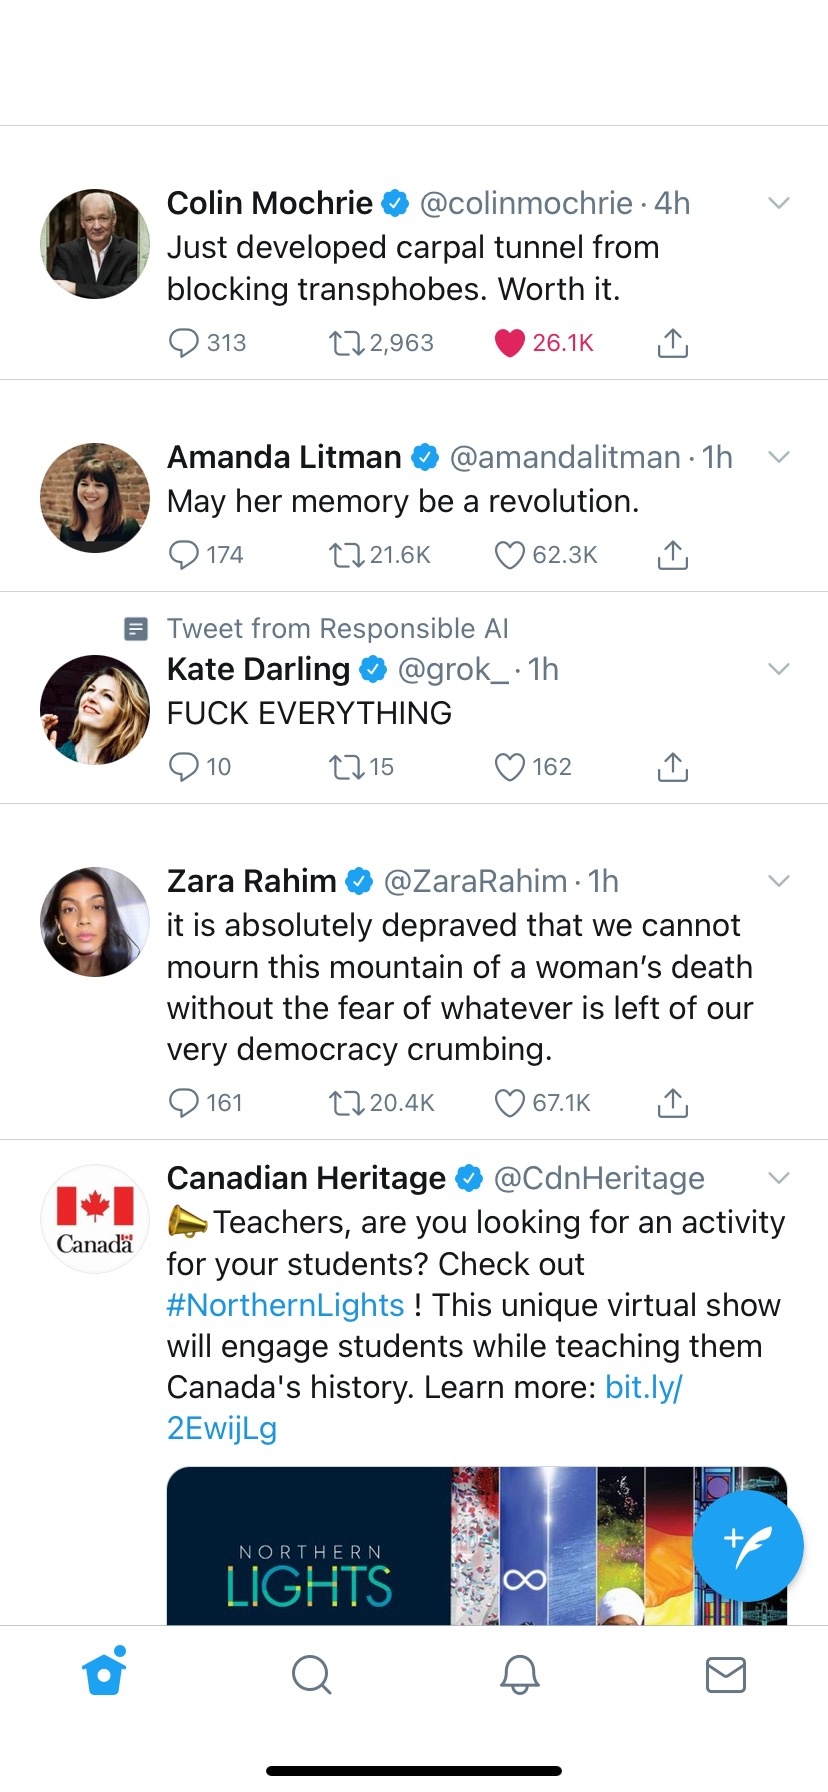Go to the Messages tab
Screen dimensions: 828x1792
(x=725, y=1674)
